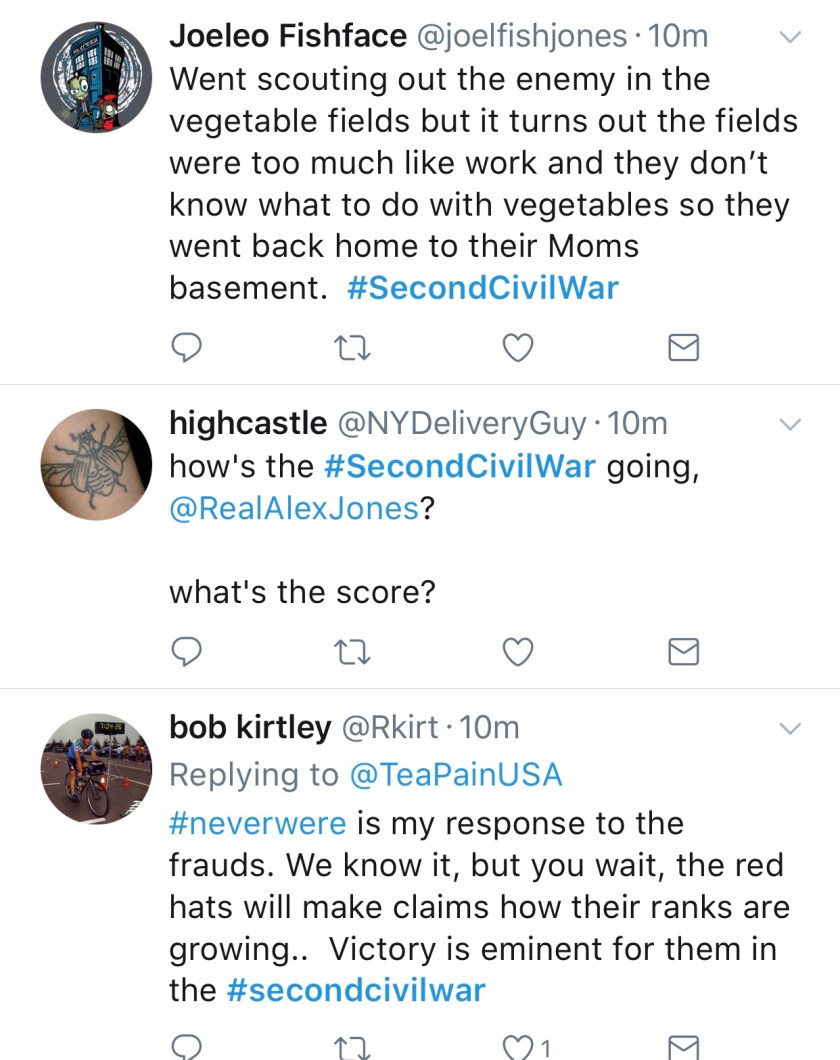Share Joeleo Fishface's tweet via direct message
The height and width of the screenshot is (1060, 840).
coord(682,347)
